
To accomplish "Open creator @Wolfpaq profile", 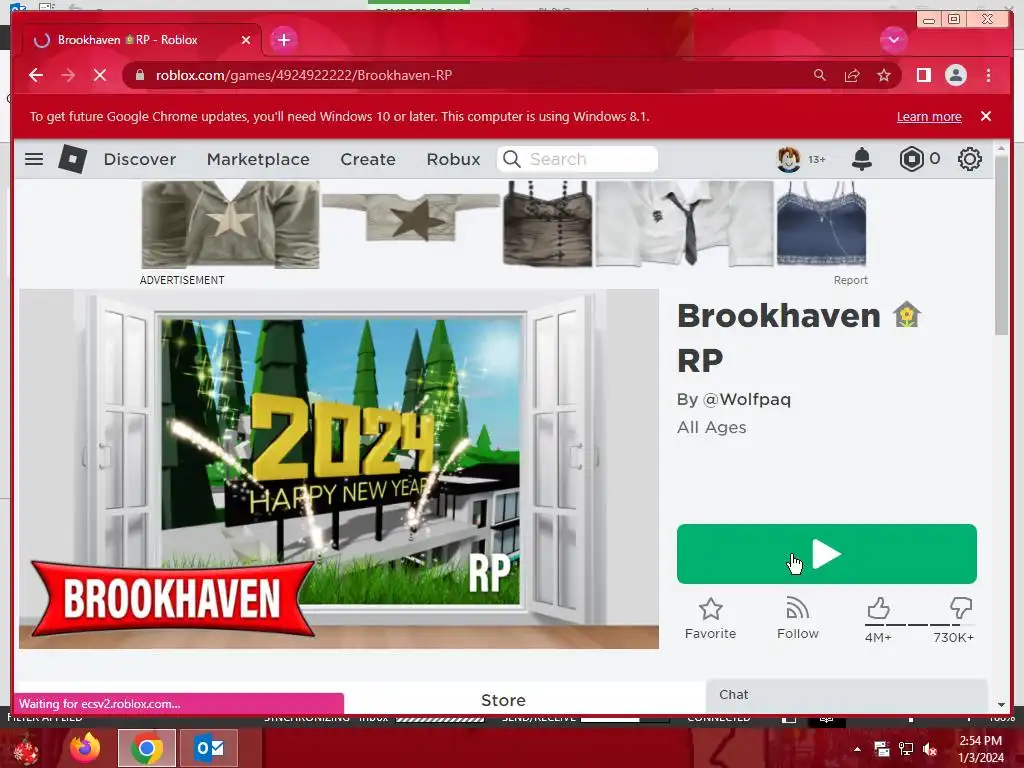I will [x=746, y=399].
